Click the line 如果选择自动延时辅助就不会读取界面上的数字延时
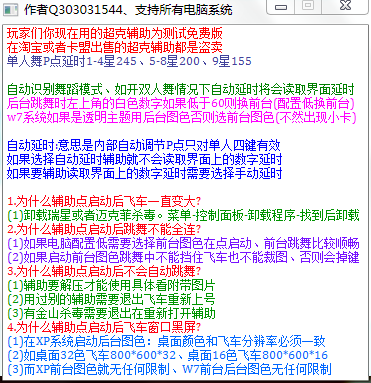The height and width of the screenshot is (383, 371). 144,160
